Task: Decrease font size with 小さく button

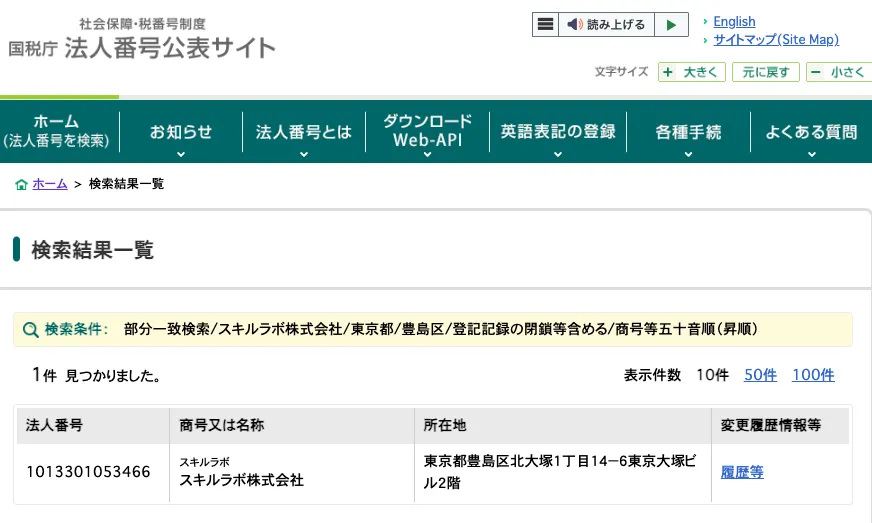Action: (x=839, y=72)
